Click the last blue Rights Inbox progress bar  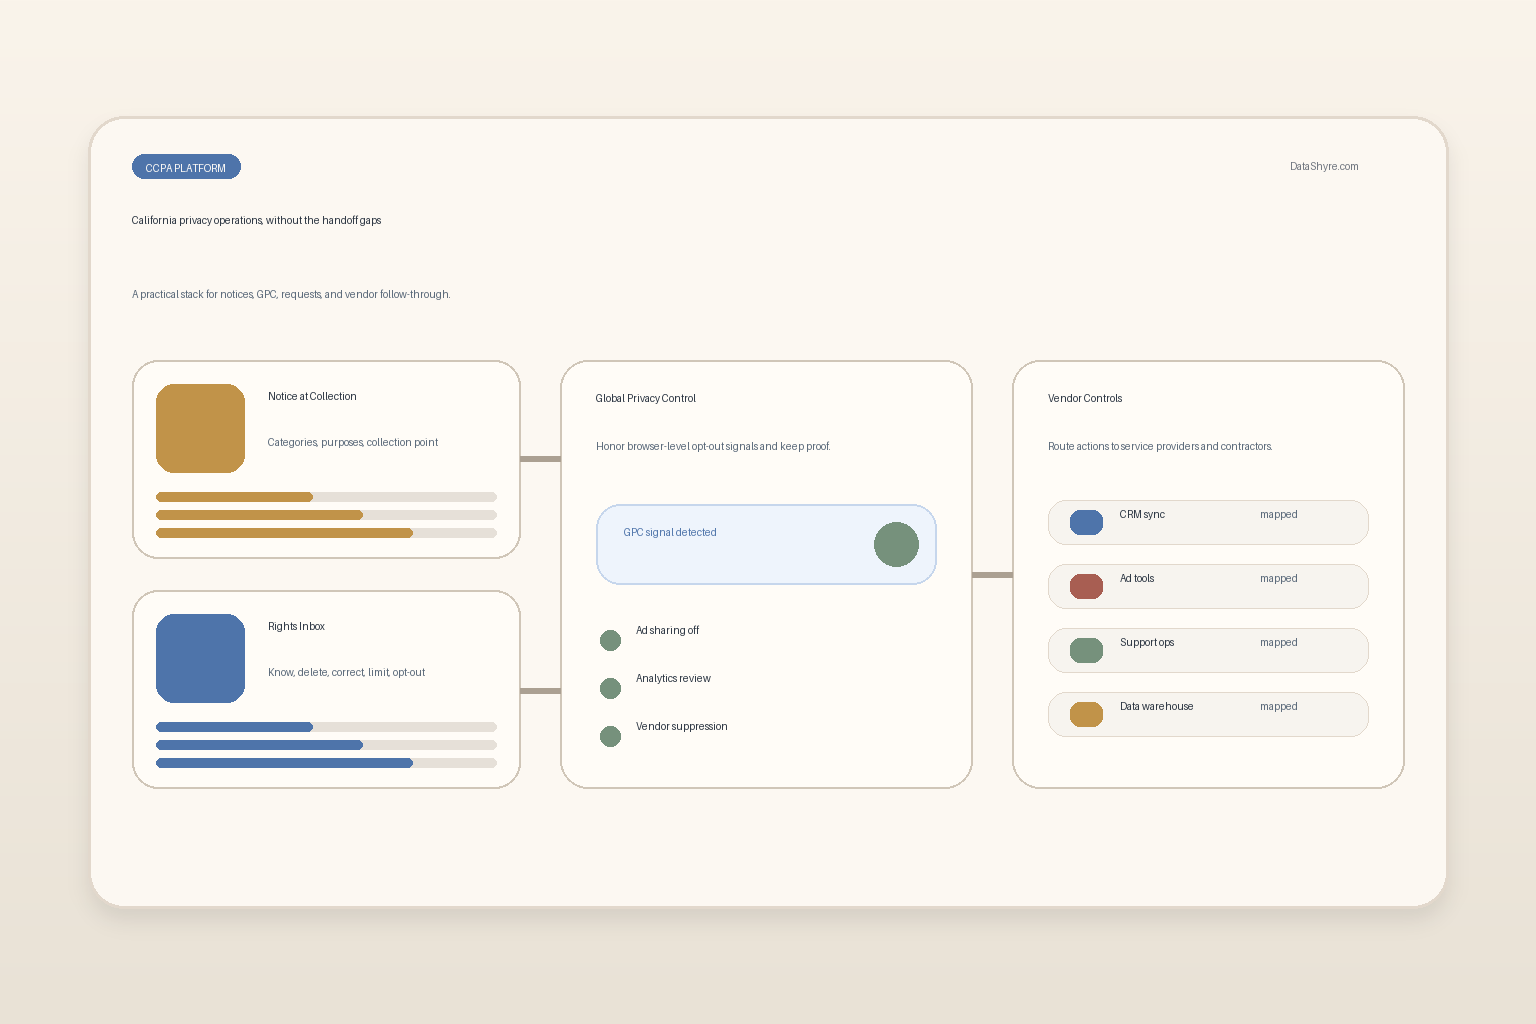pos(326,763)
